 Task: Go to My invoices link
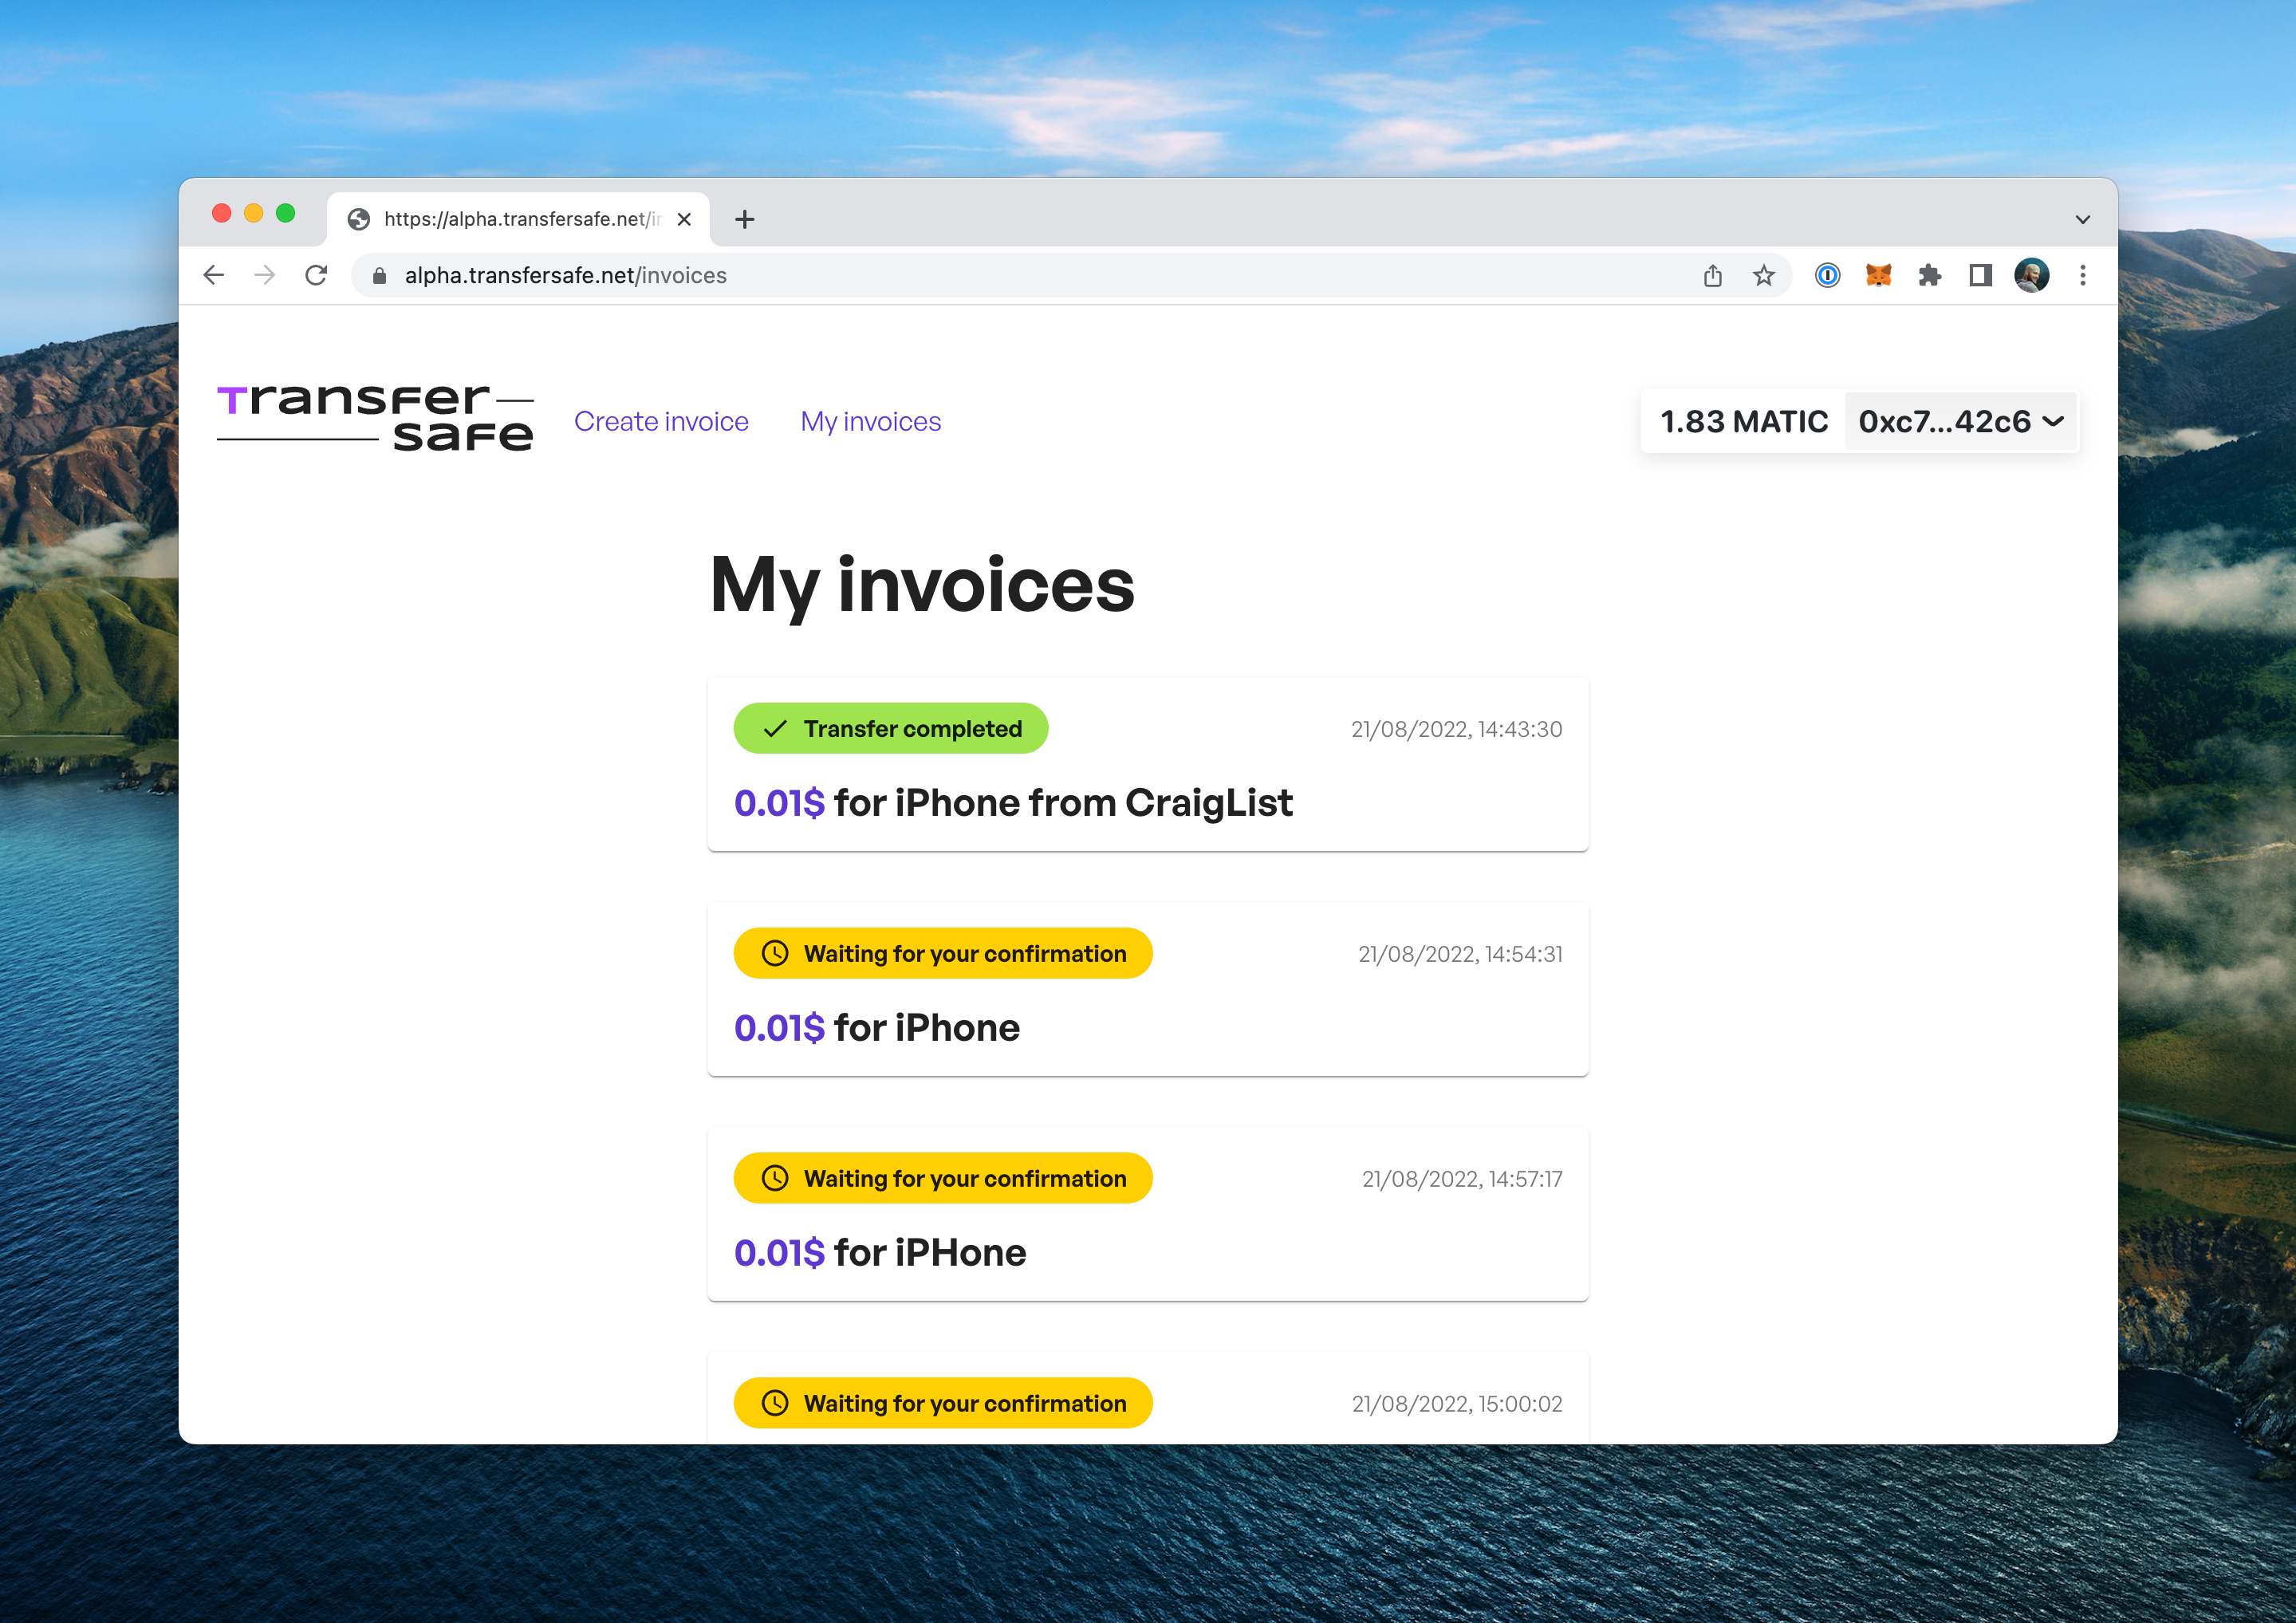click(870, 422)
